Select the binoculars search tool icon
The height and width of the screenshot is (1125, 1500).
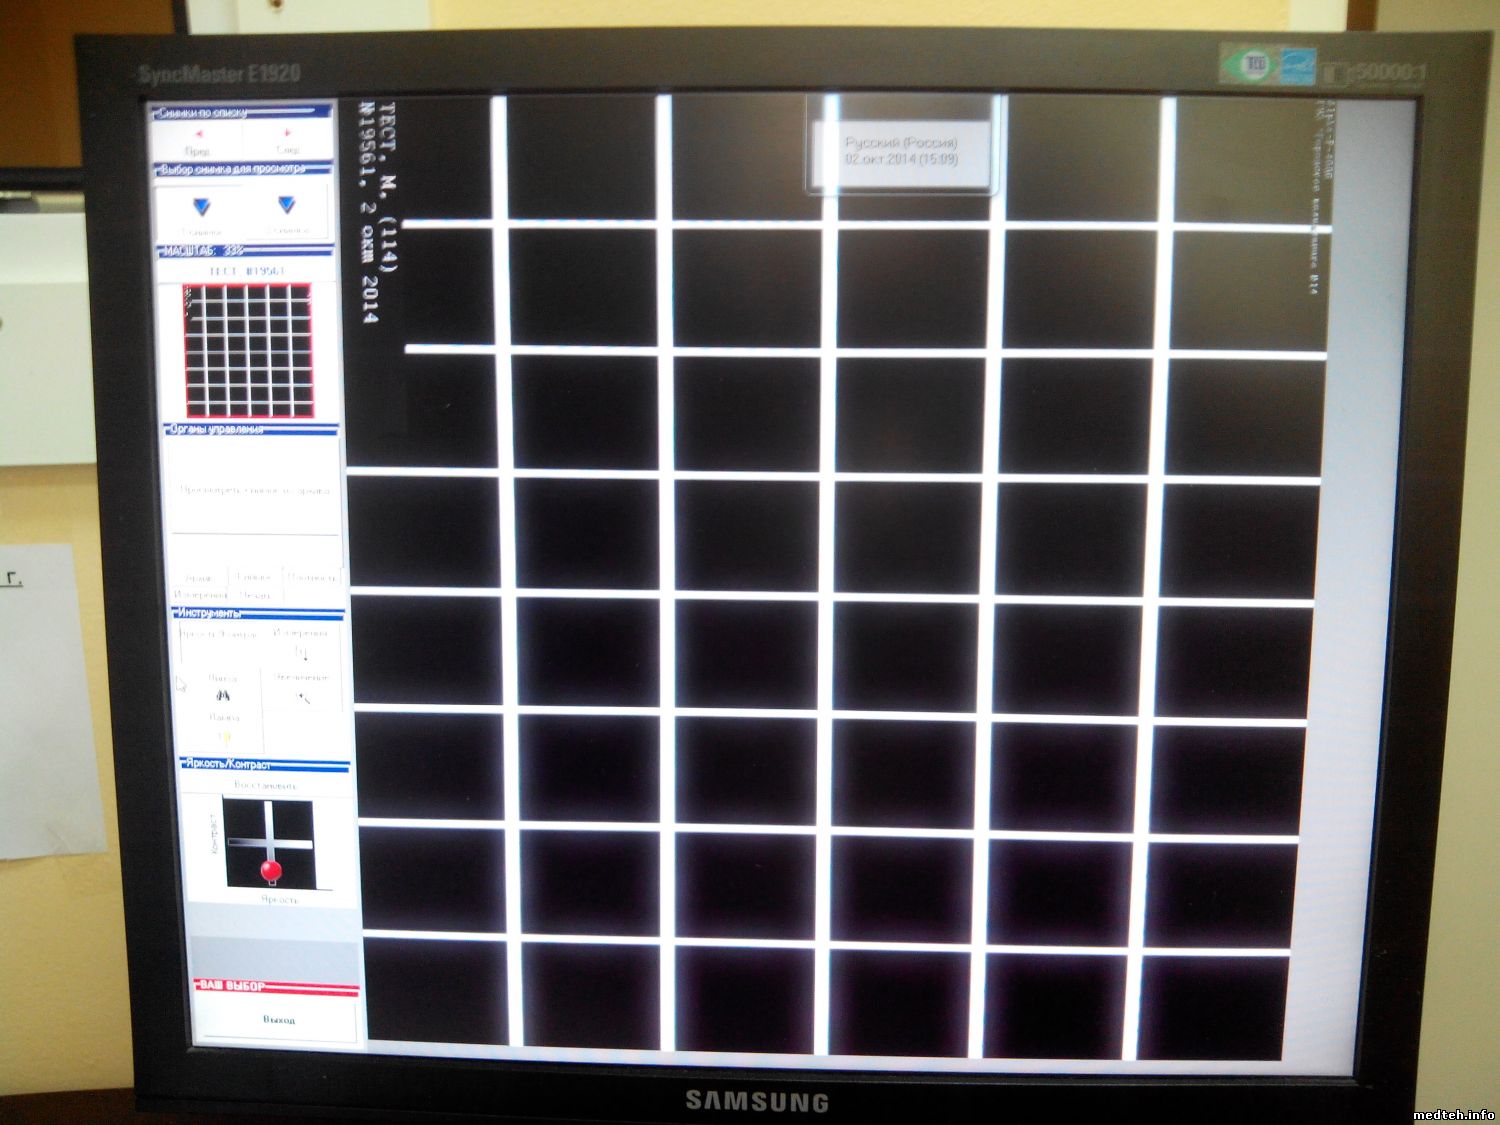tap(222, 695)
